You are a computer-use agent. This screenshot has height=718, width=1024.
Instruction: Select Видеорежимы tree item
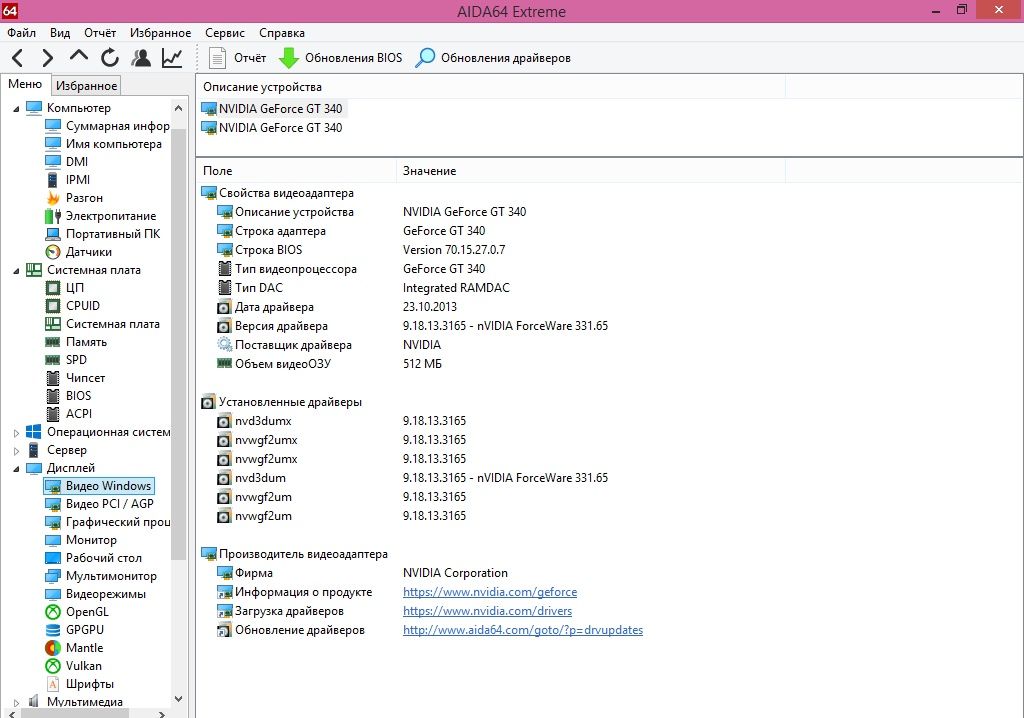coord(95,594)
